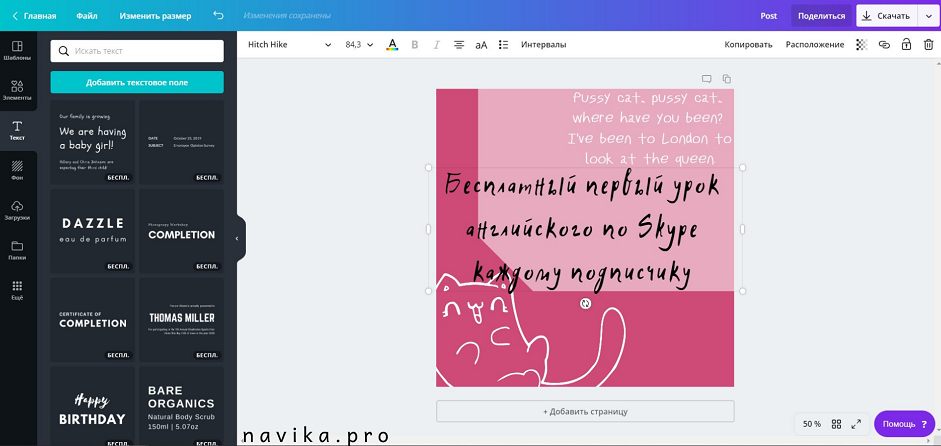The image size is (941, 446).
Task: Open the Загрузки (Uploads) sidebar panel
Action: pos(17,210)
